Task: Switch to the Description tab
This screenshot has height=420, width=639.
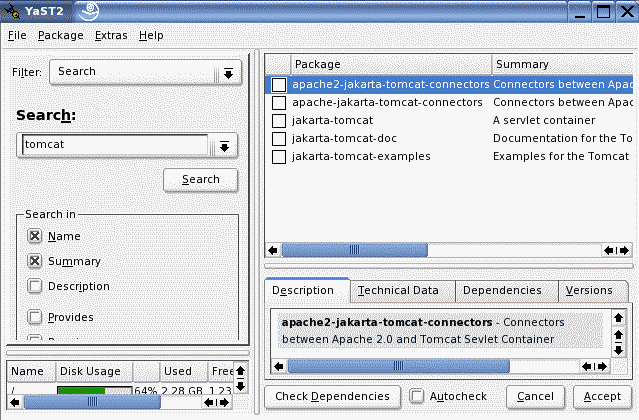Action: coord(307,290)
